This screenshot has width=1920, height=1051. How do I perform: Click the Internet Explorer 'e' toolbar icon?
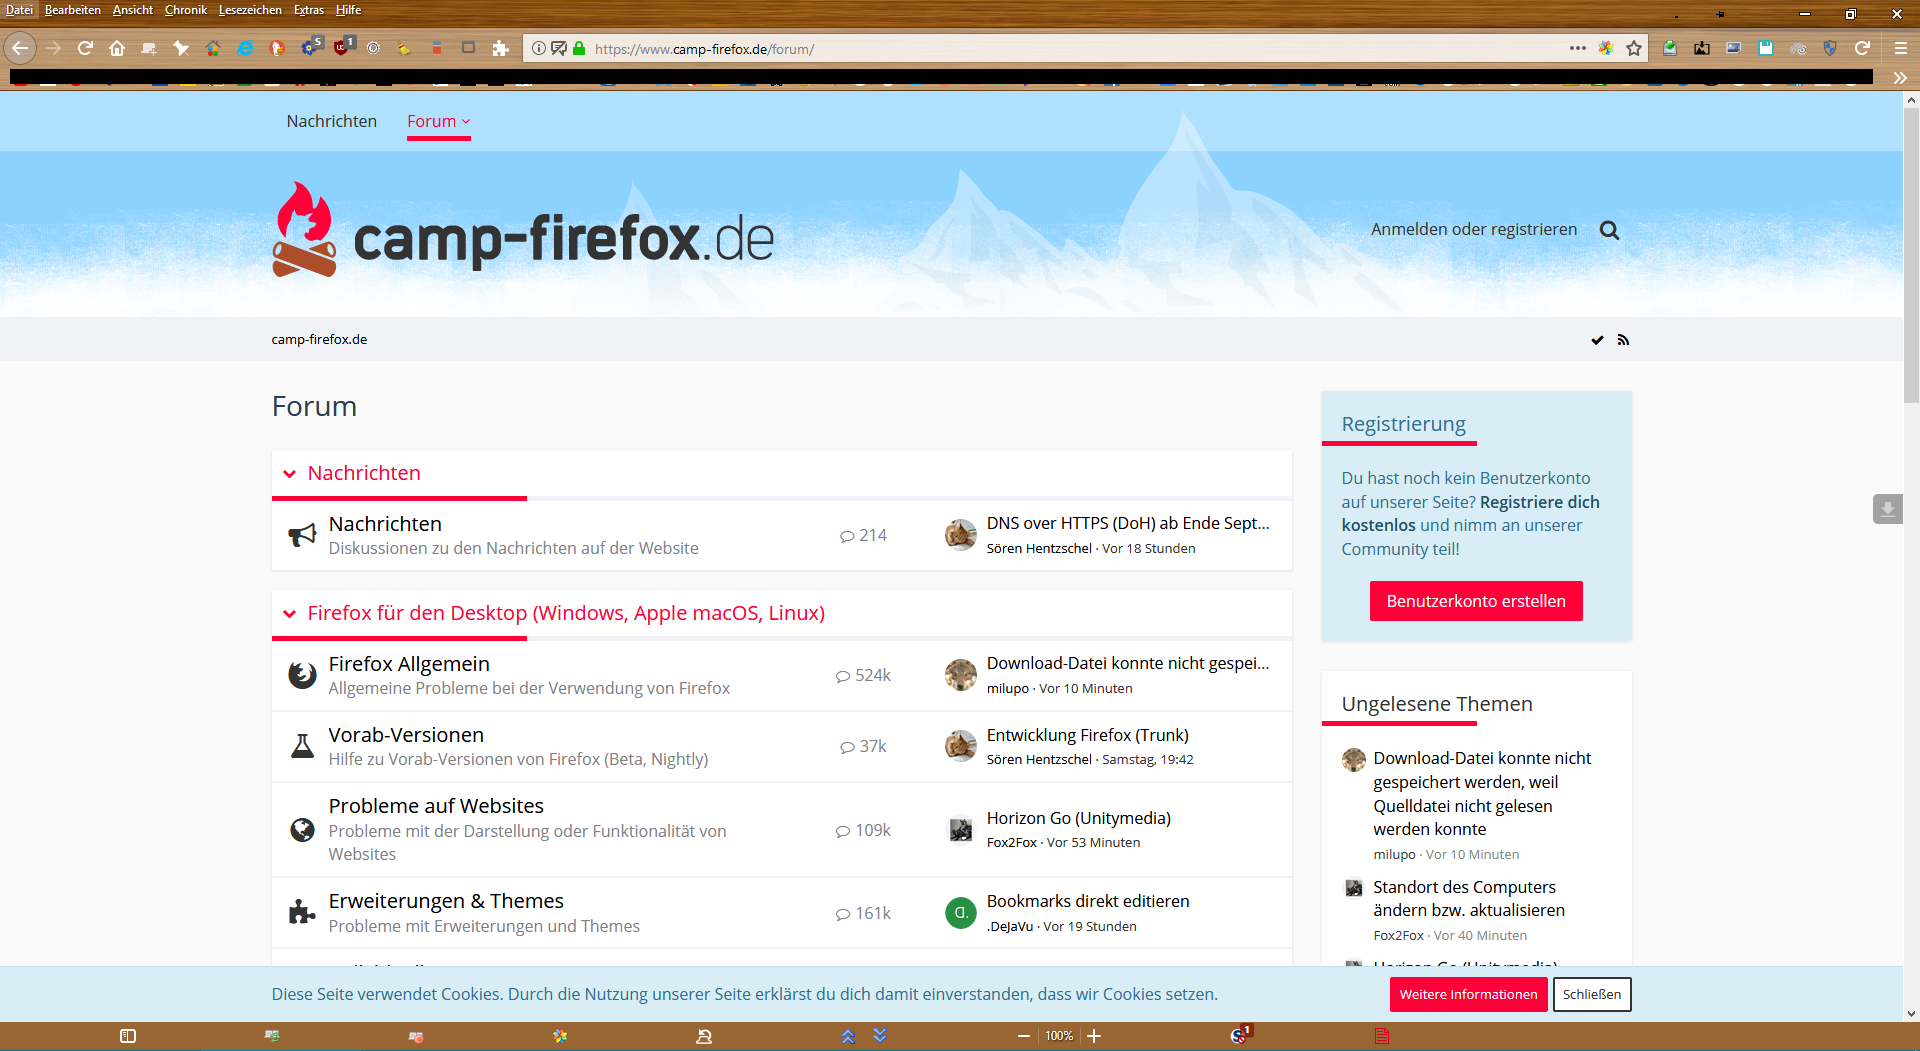[245, 48]
